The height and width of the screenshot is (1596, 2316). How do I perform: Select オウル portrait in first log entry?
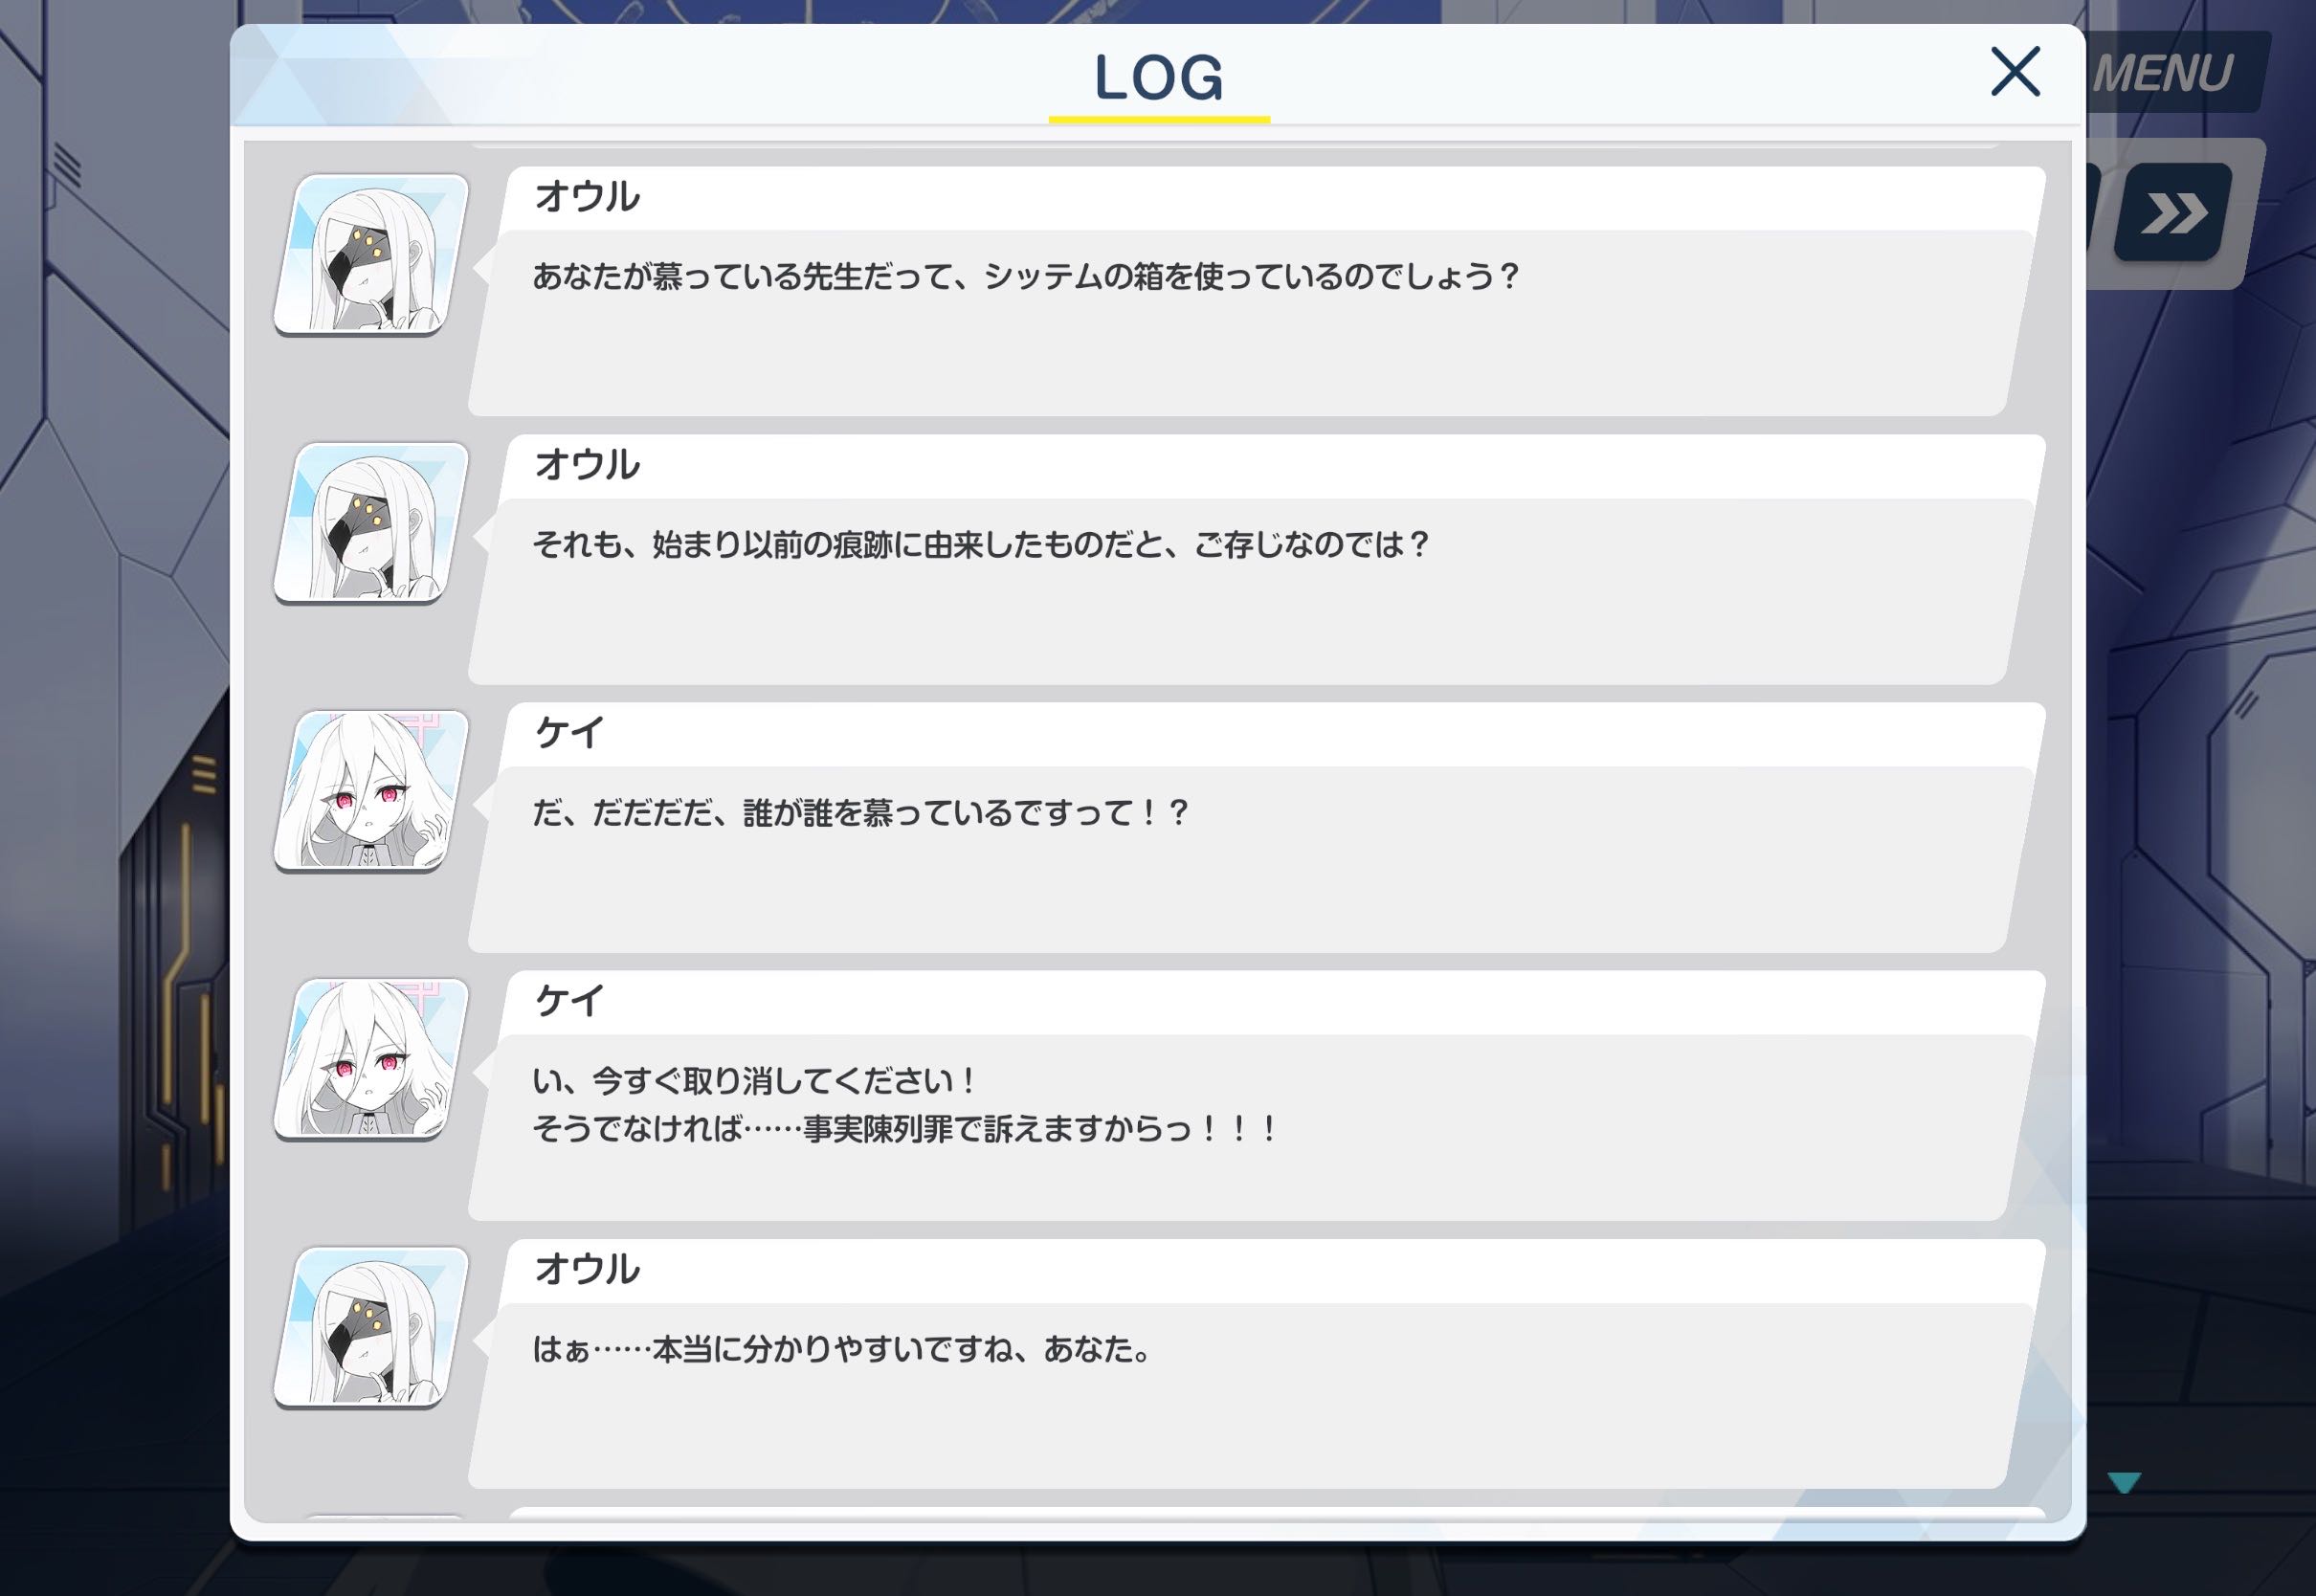click(x=371, y=254)
